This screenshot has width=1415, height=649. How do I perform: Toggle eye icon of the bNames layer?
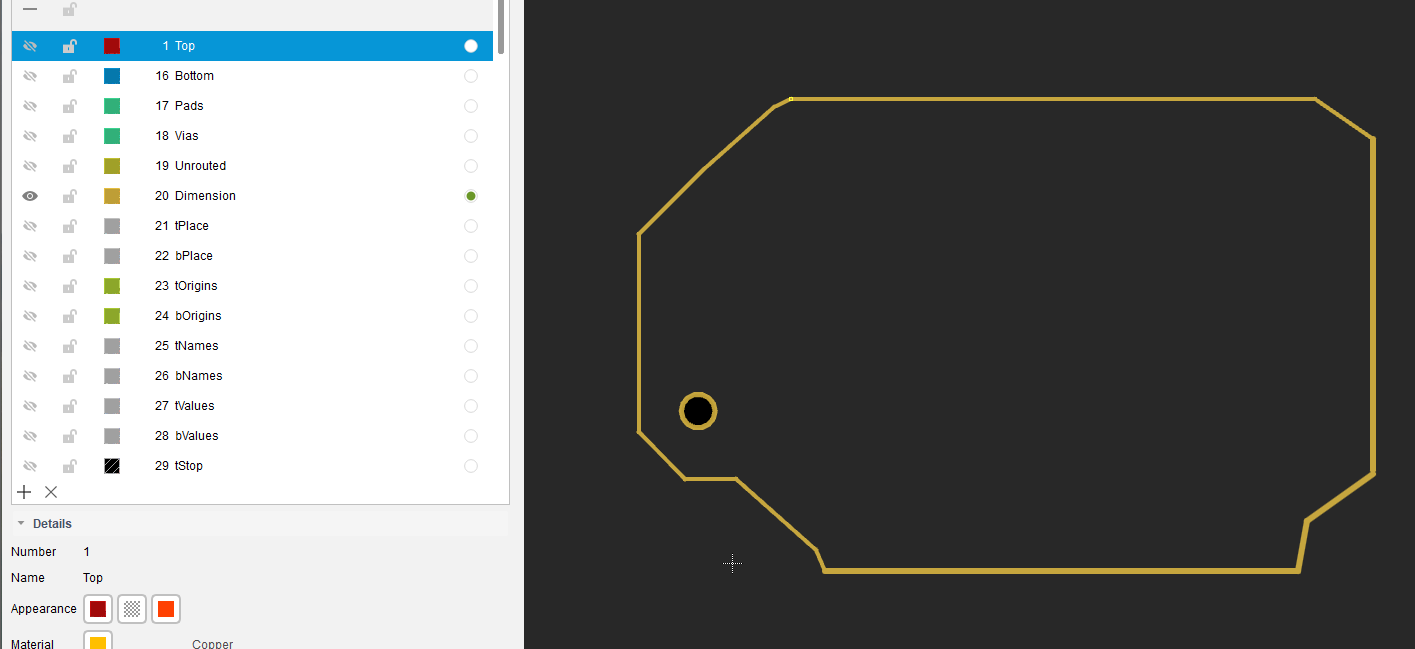(x=30, y=376)
